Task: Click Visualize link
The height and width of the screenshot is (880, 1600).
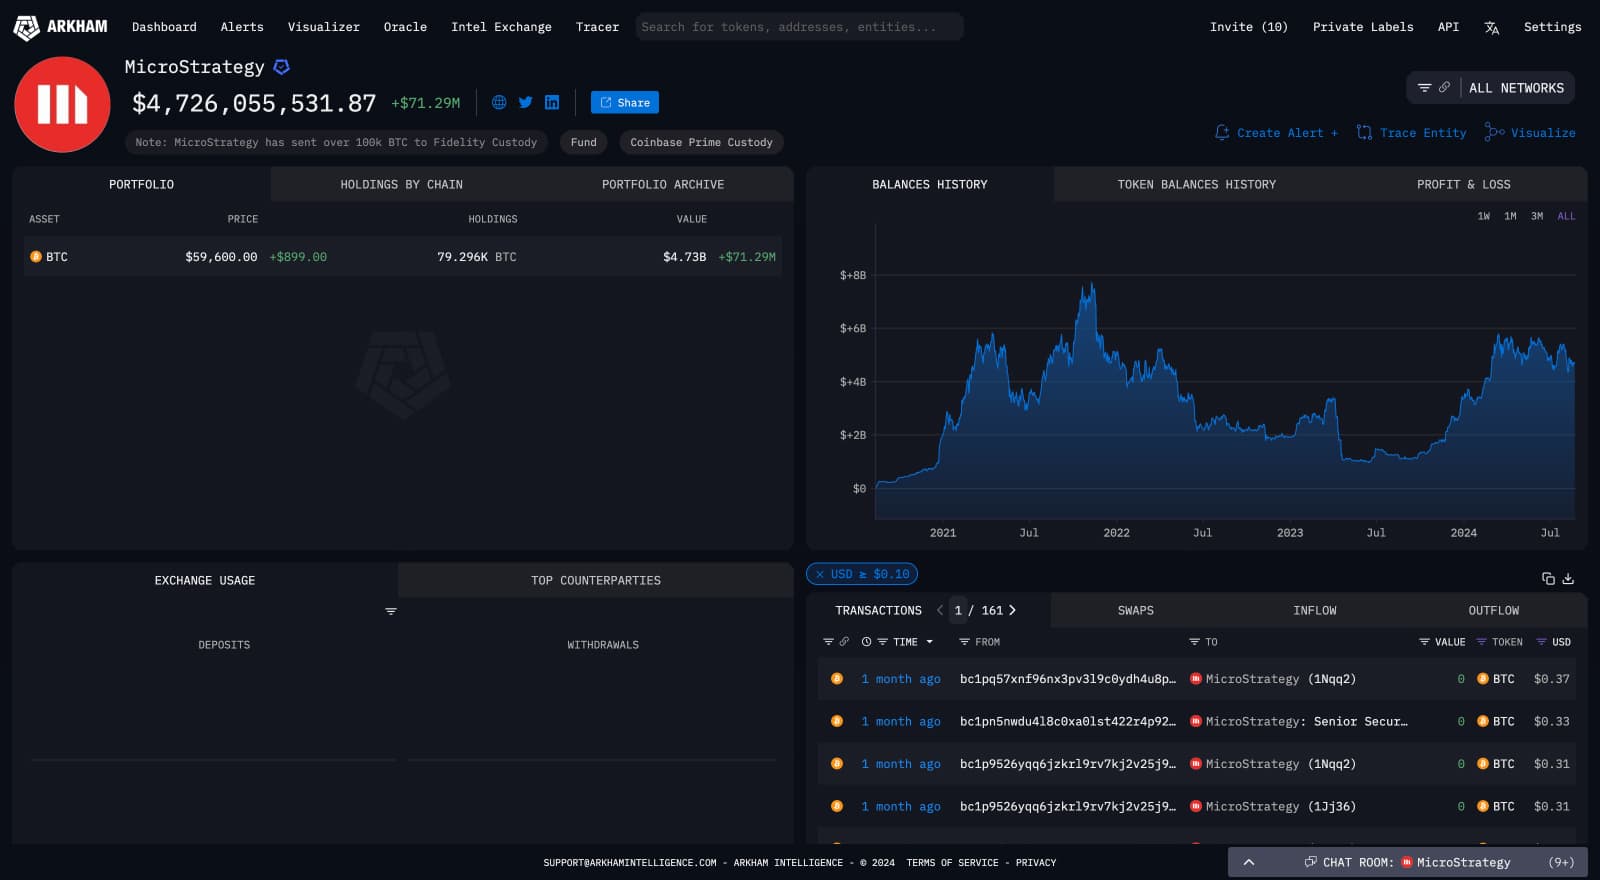Action: coord(1530,133)
